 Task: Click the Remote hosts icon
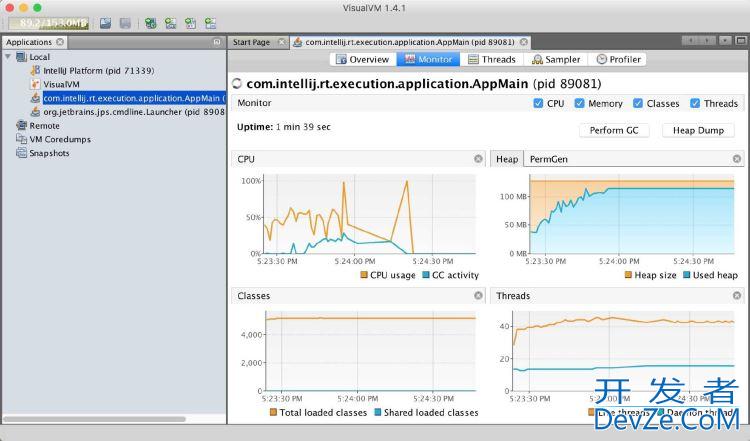[21, 126]
